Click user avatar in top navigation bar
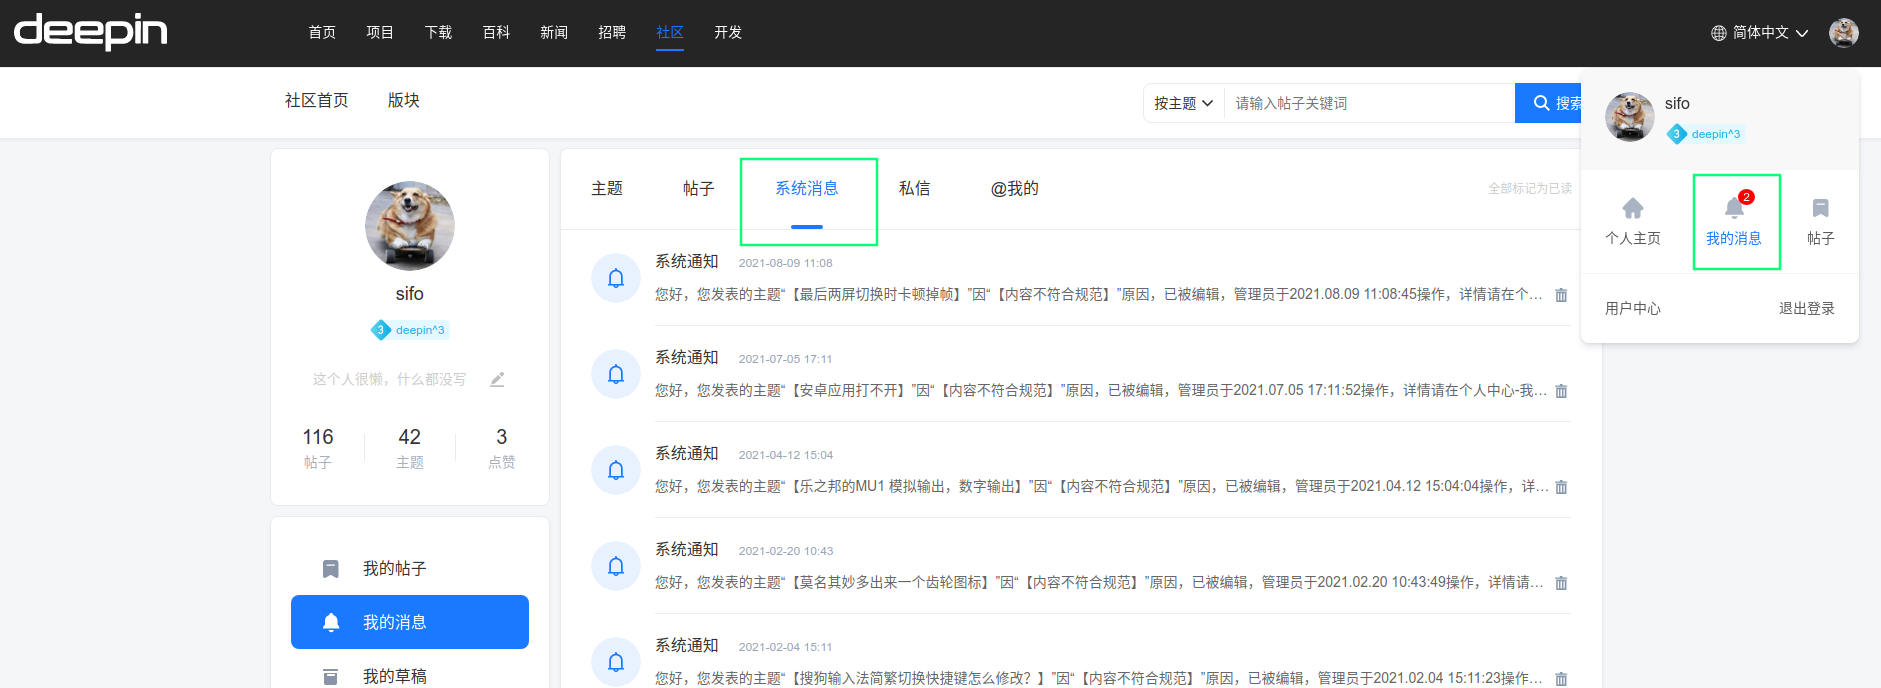 [x=1843, y=33]
